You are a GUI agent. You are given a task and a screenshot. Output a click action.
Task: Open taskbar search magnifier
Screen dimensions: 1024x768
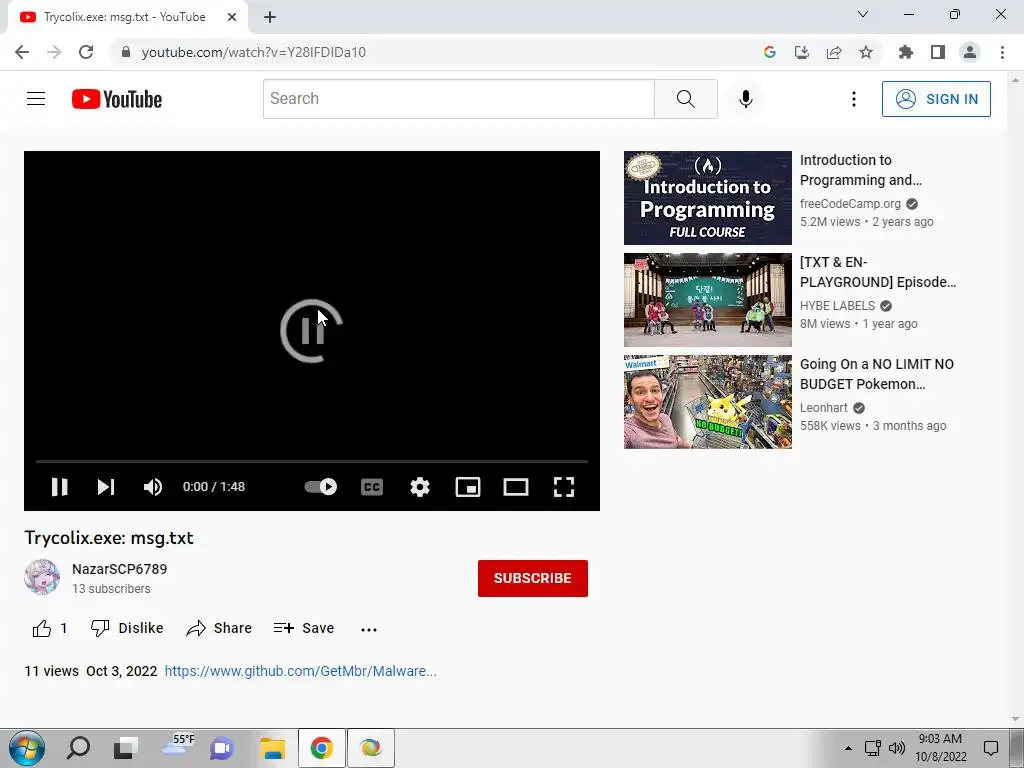[78, 748]
